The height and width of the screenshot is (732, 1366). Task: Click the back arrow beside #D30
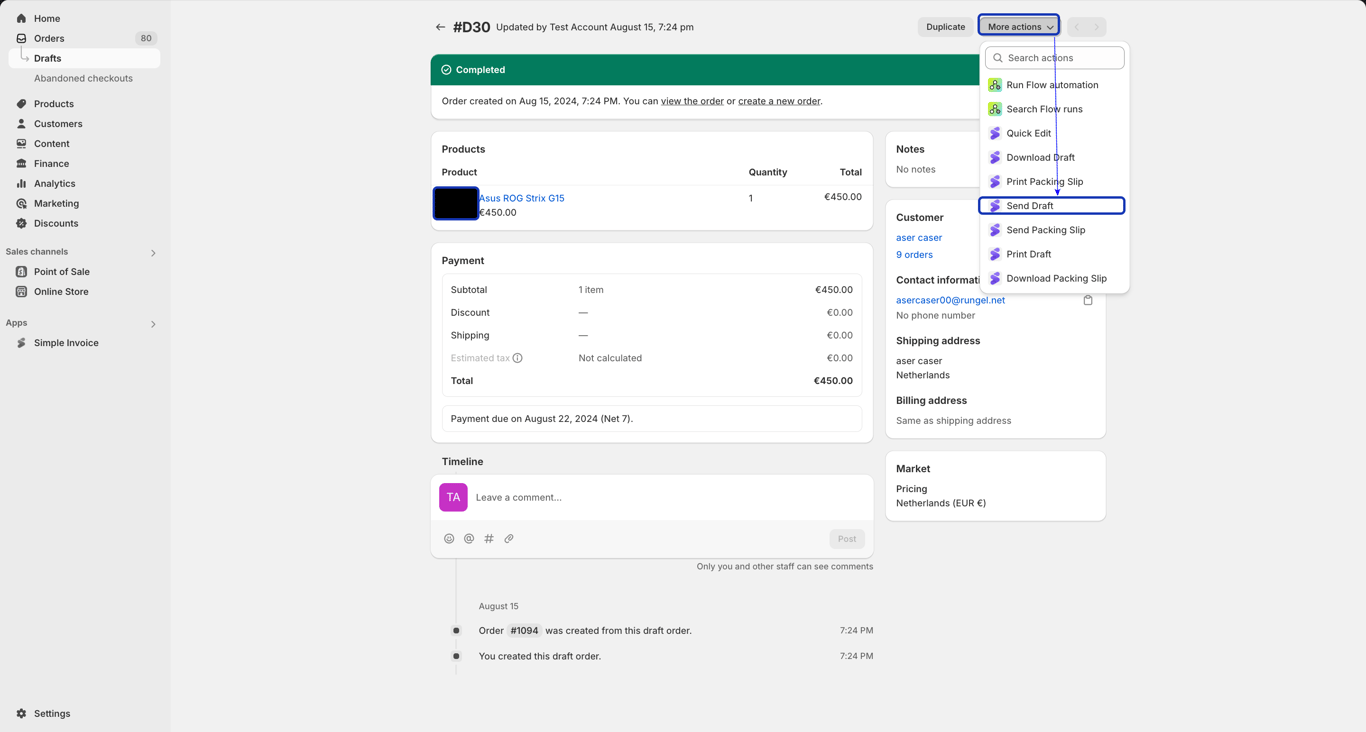pyautogui.click(x=440, y=27)
